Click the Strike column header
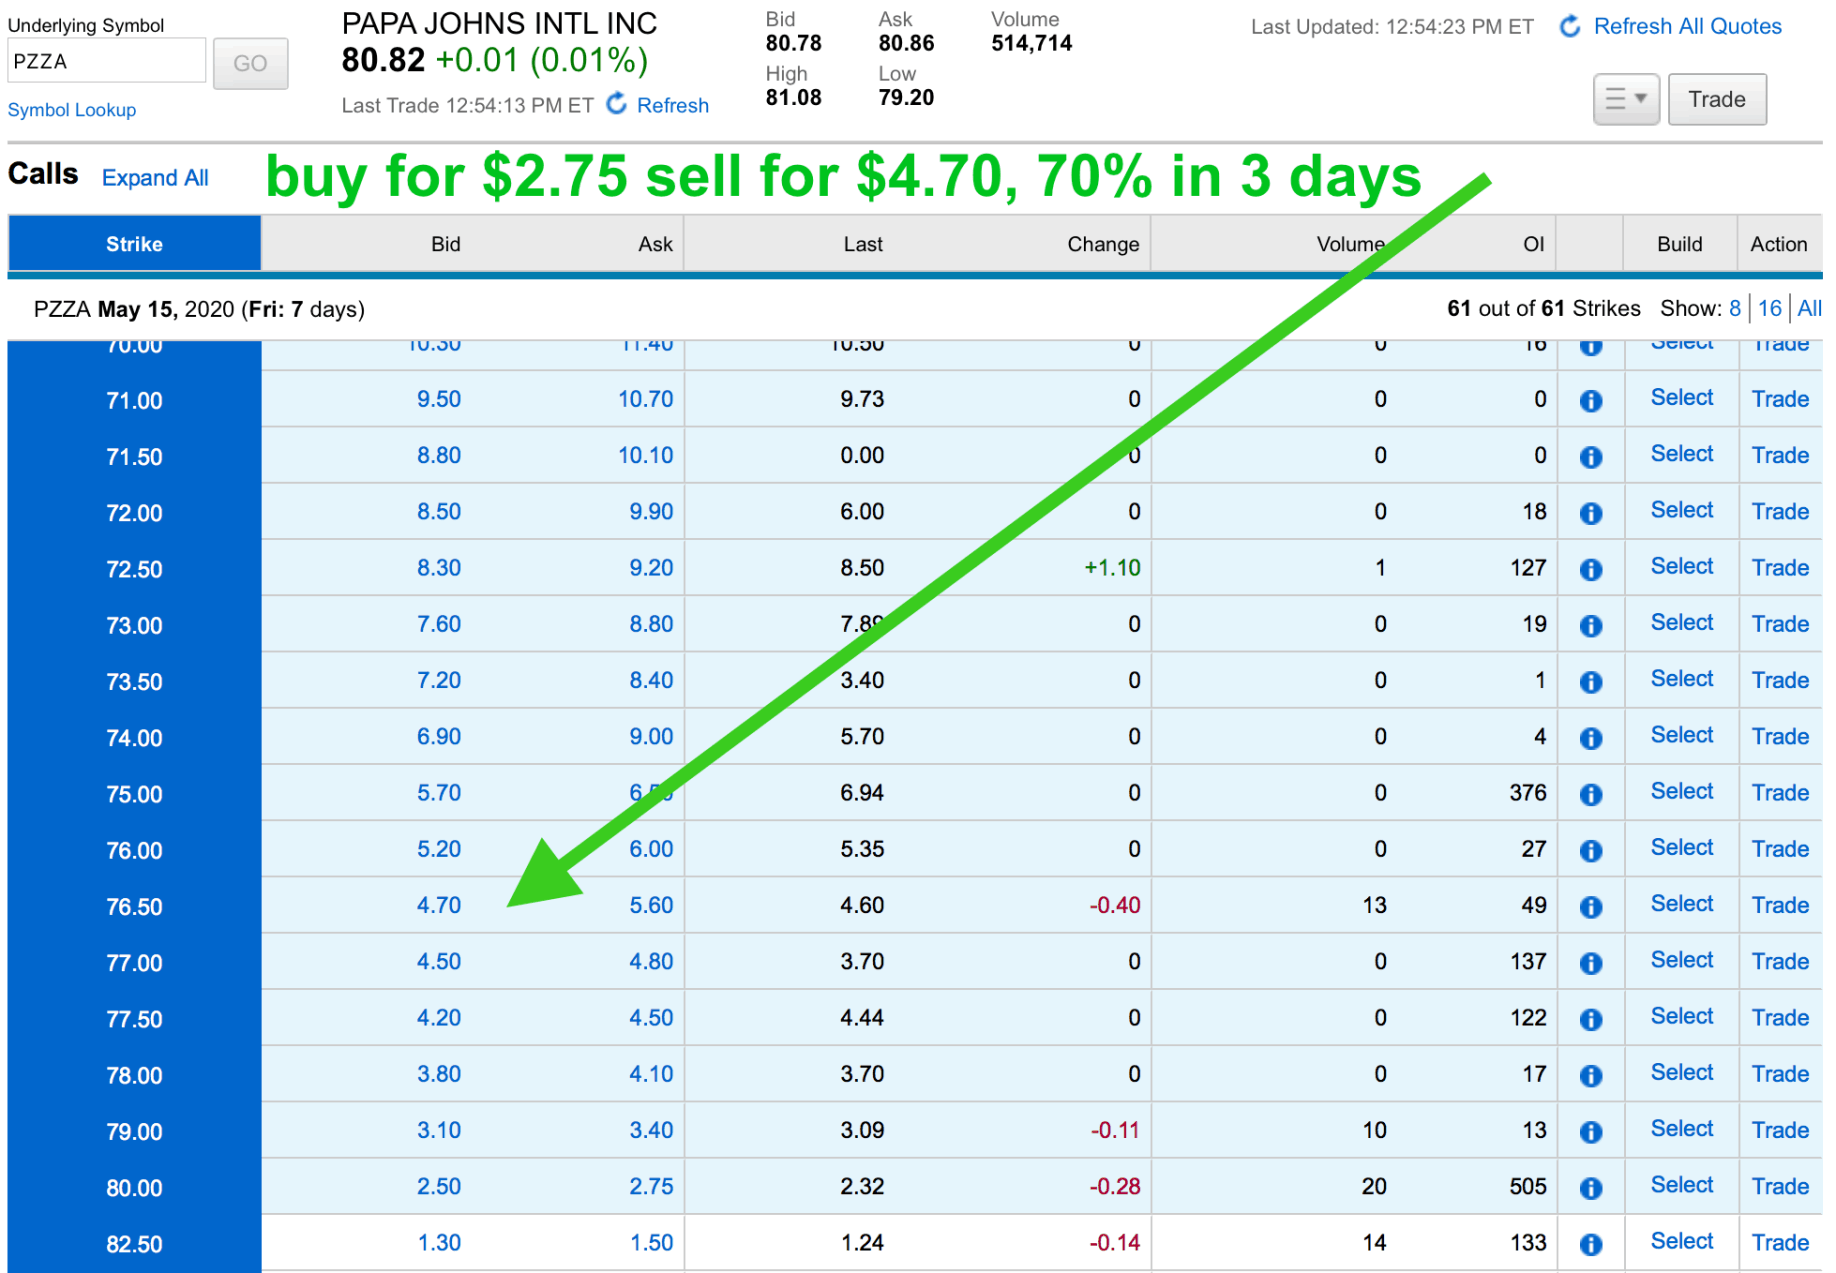Screen dimensions: 1836x1273 pos(134,244)
